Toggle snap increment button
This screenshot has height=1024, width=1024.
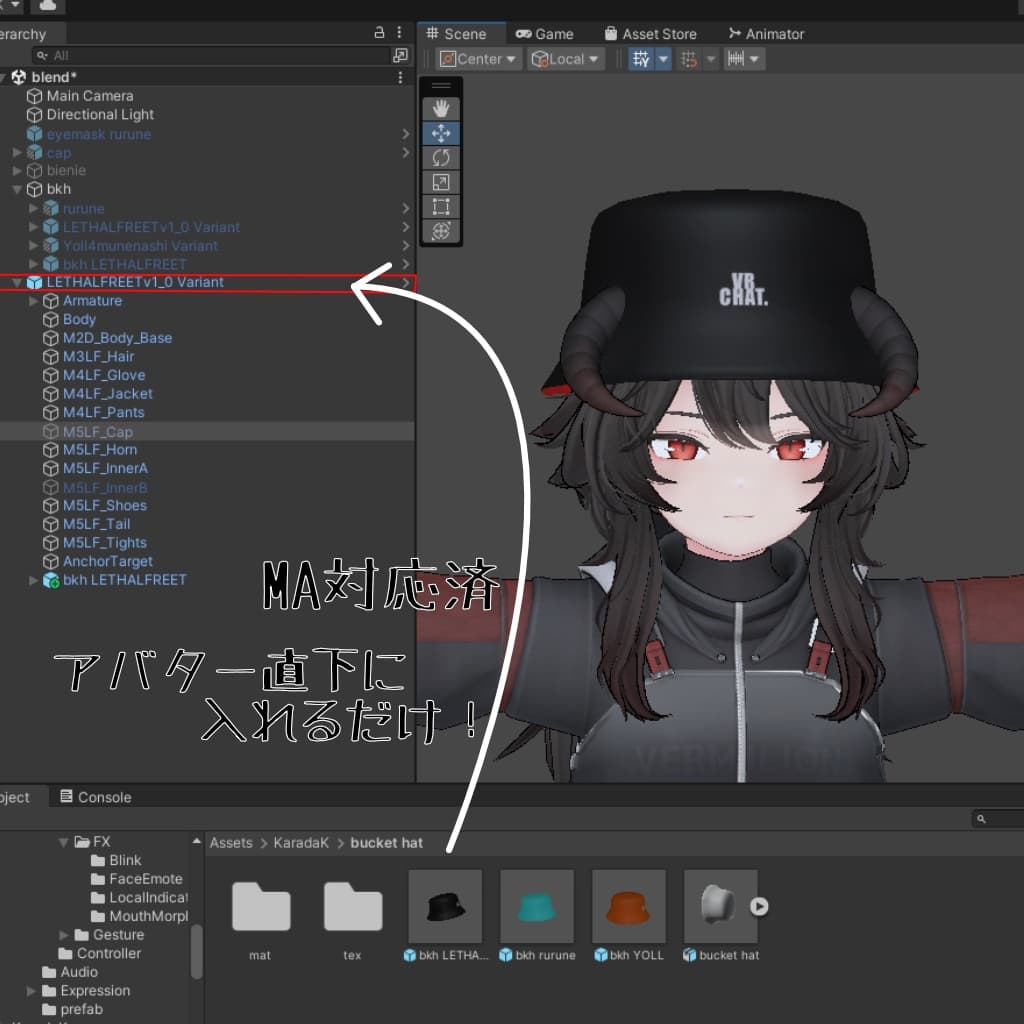click(688, 59)
